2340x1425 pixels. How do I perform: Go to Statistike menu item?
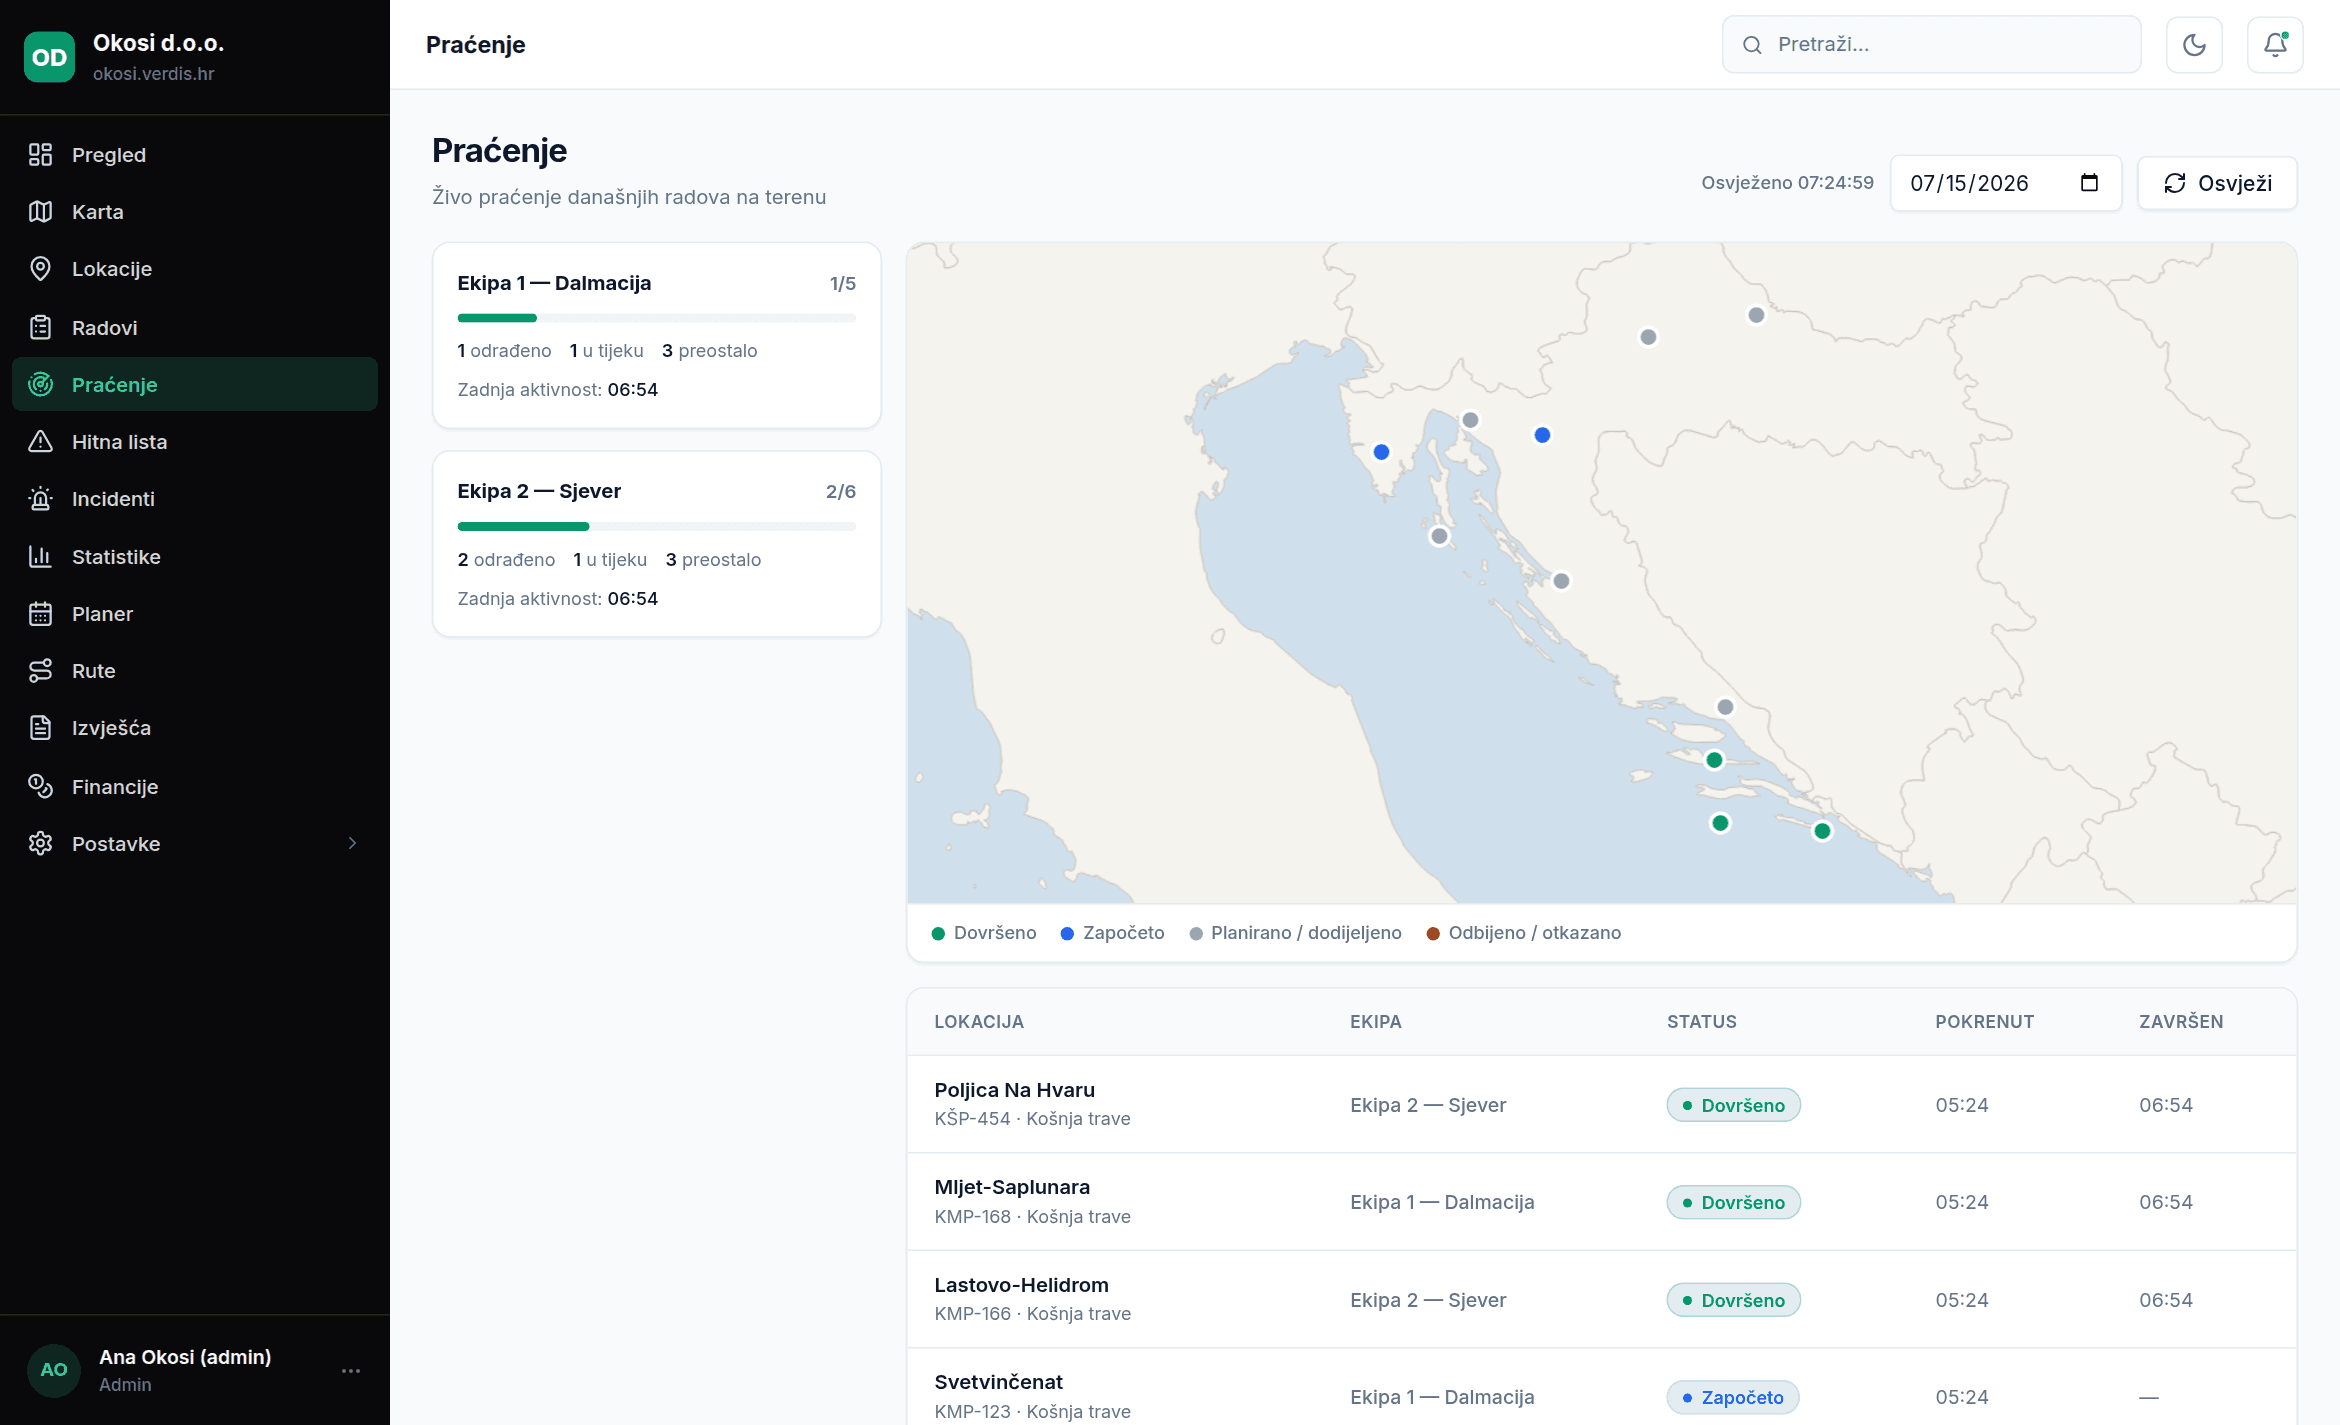(x=195, y=556)
